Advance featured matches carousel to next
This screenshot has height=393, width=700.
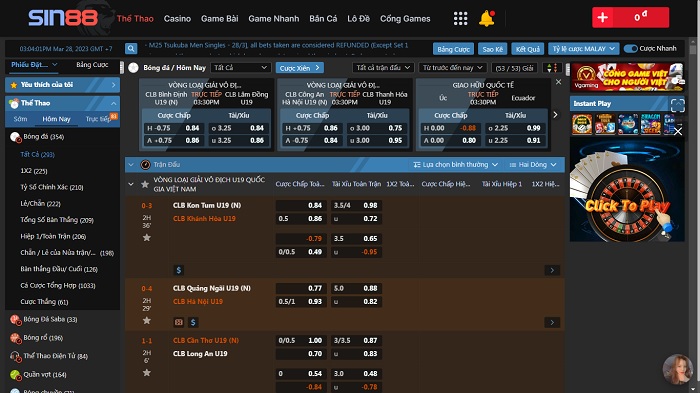click(555, 115)
